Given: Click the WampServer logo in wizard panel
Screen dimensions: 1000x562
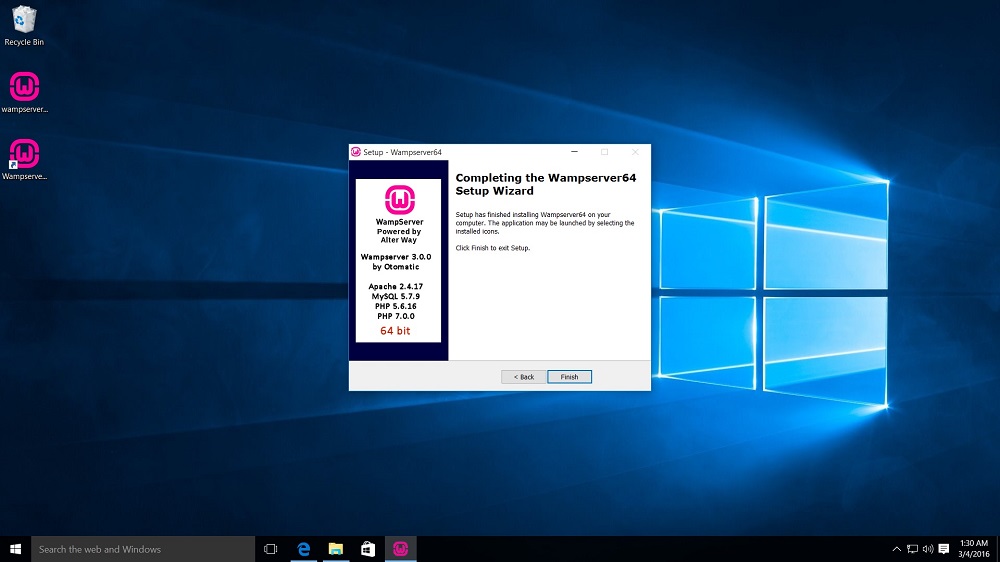Looking at the screenshot, I should click(400, 200).
